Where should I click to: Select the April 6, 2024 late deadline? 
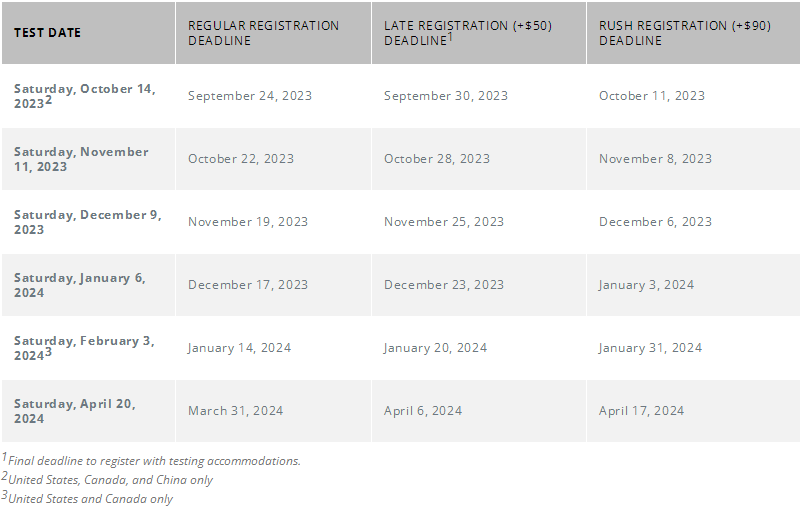[x=423, y=411]
